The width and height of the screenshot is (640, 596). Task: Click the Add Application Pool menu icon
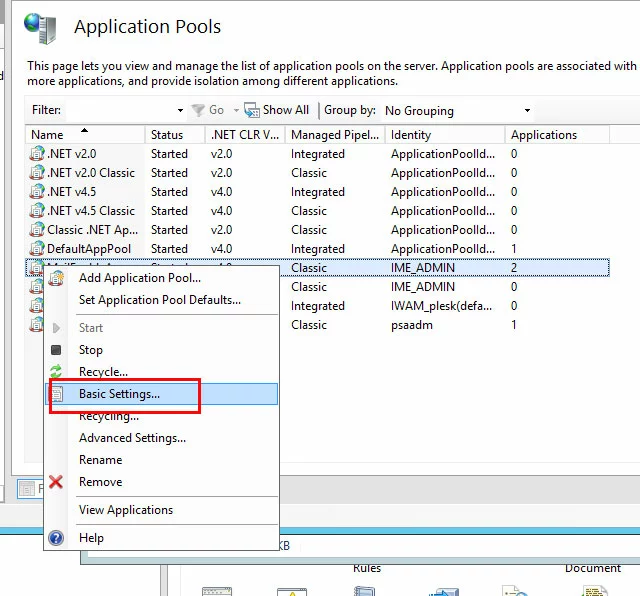coord(57,278)
